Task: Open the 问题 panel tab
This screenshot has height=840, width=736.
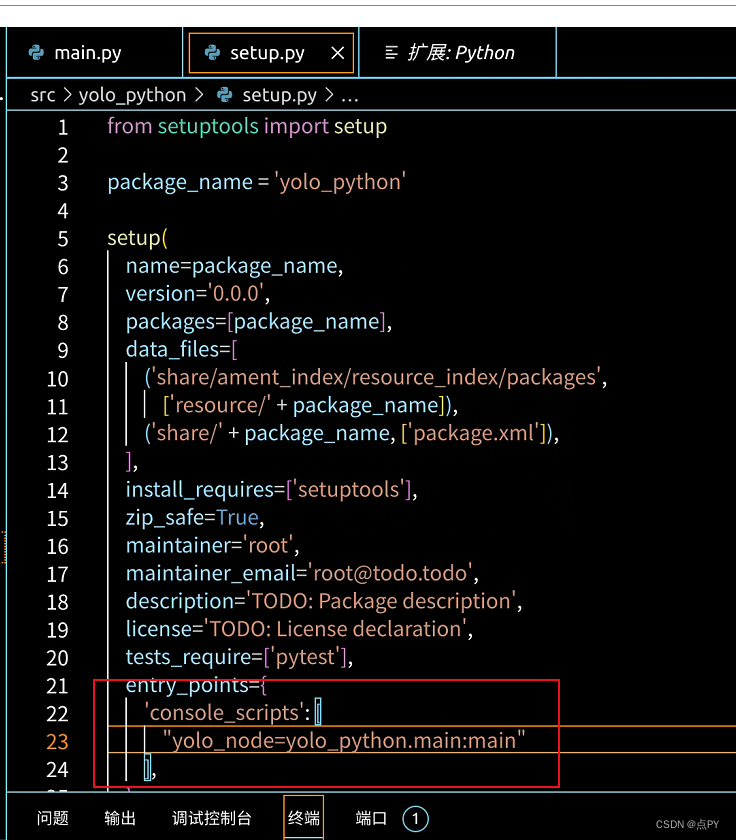Action: point(52,818)
